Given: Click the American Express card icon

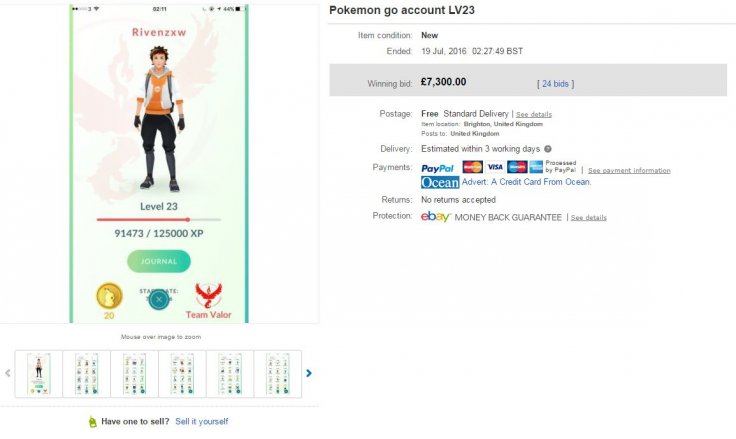Looking at the screenshot, I should click(x=536, y=167).
